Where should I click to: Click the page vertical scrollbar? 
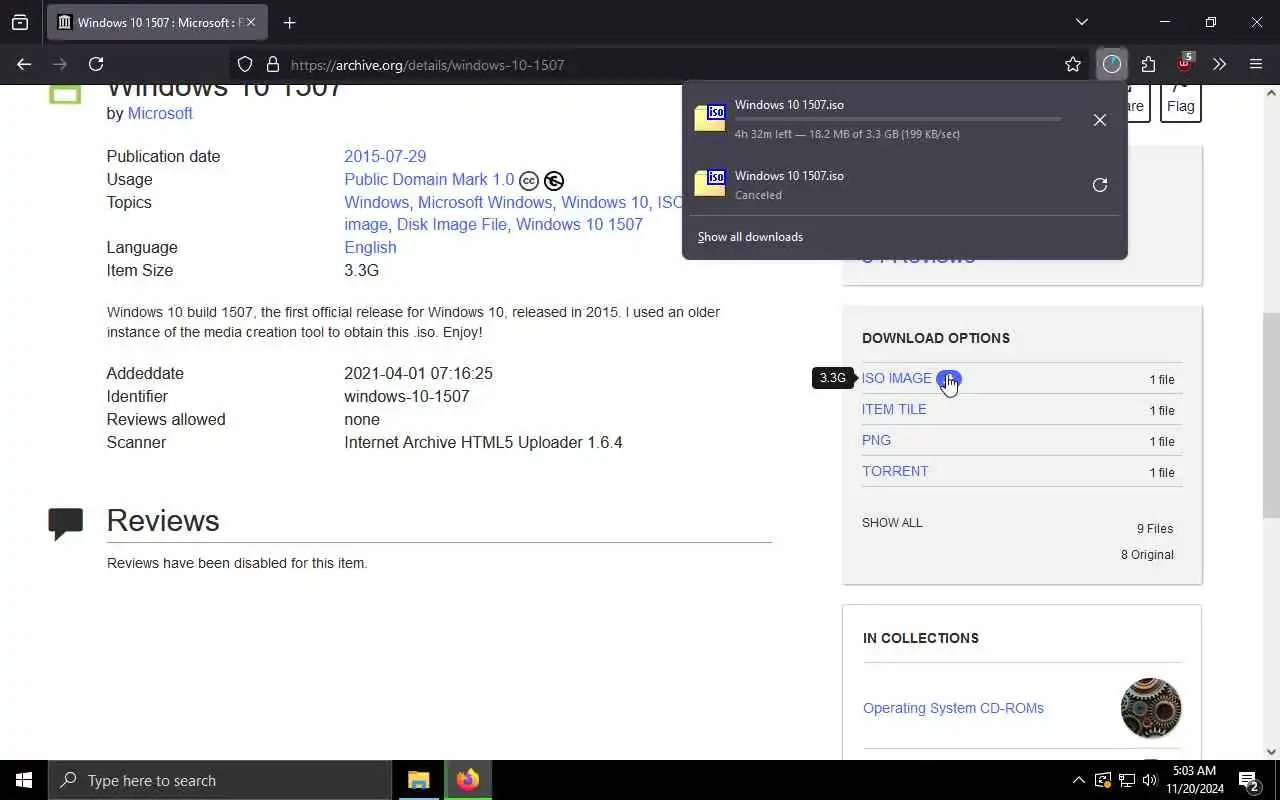1271,415
